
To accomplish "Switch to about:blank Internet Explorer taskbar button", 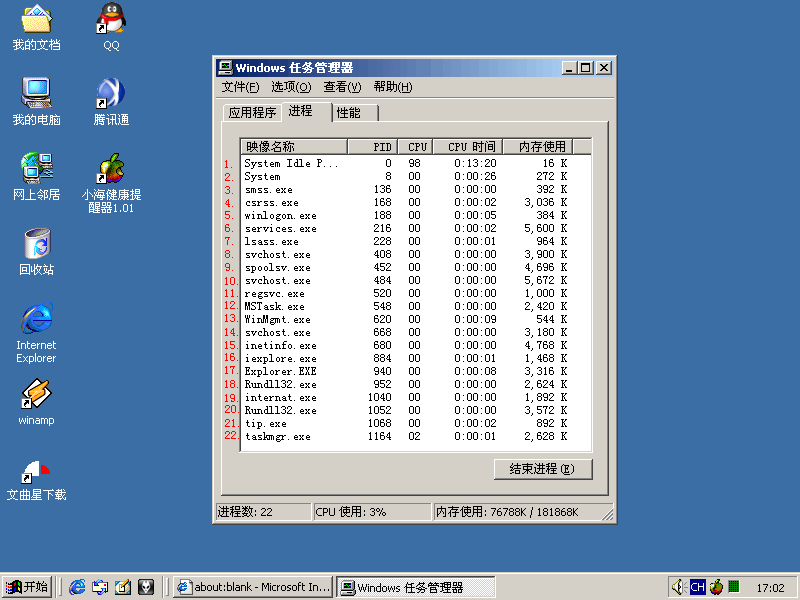I will tap(254, 587).
